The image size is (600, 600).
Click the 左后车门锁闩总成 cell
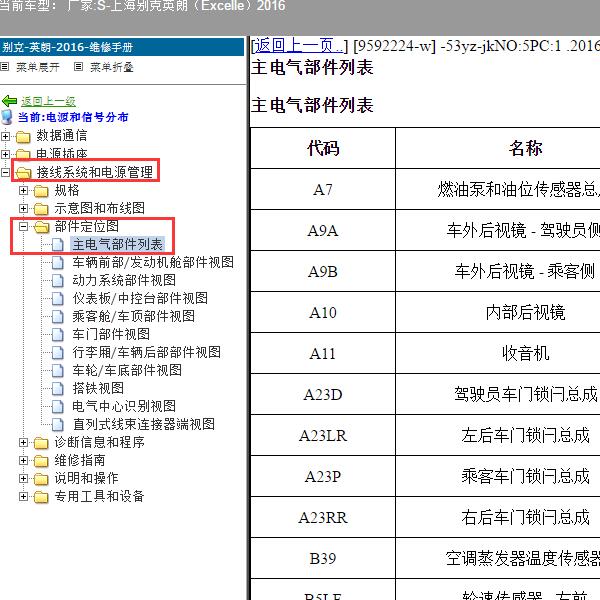point(498,435)
